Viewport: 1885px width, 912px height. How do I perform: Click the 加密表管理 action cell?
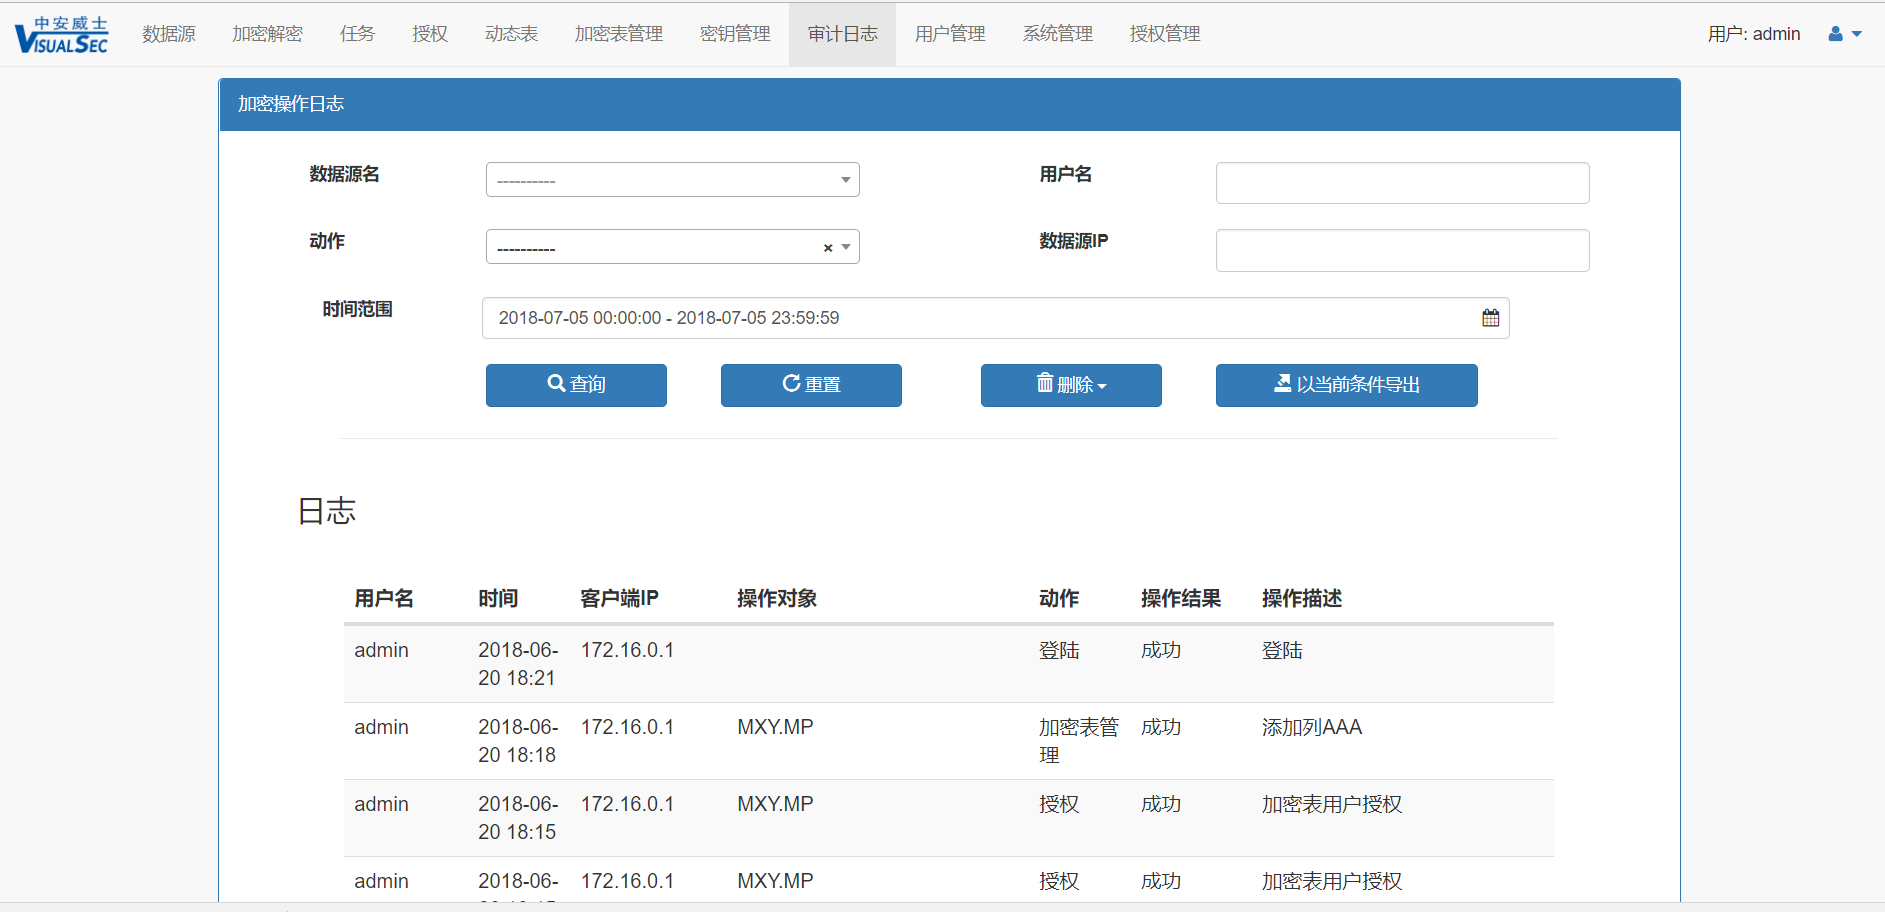point(1079,741)
